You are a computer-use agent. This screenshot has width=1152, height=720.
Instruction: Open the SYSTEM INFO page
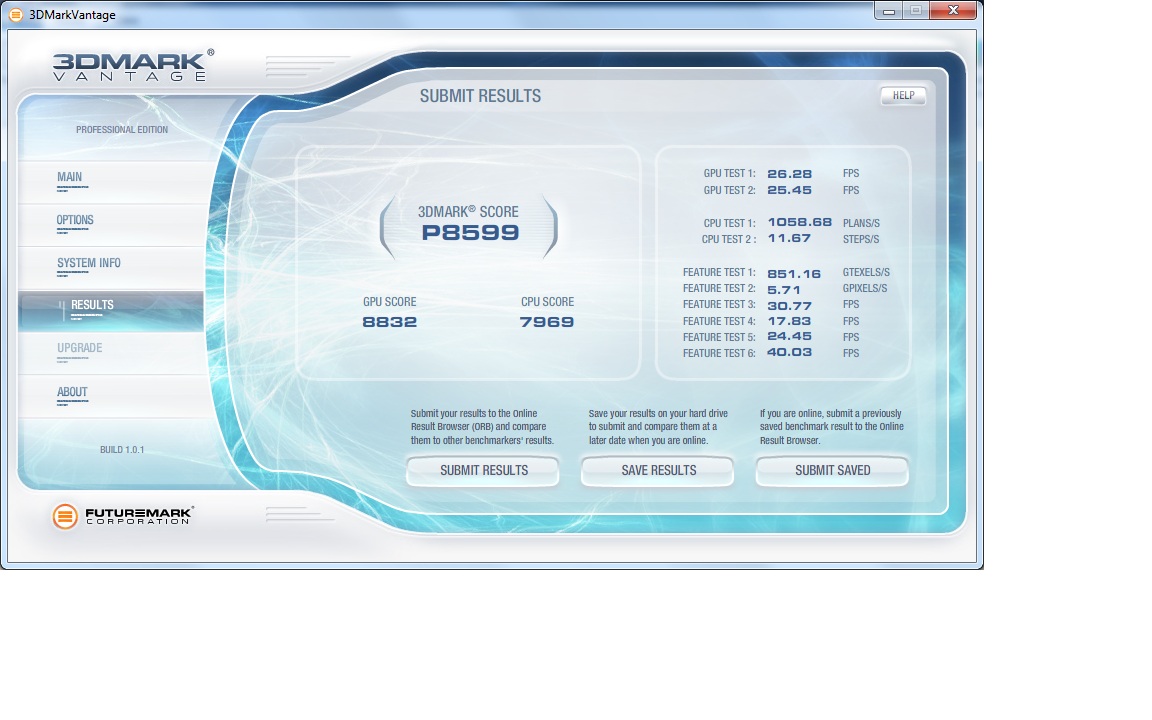pyautogui.click(x=111, y=266)
